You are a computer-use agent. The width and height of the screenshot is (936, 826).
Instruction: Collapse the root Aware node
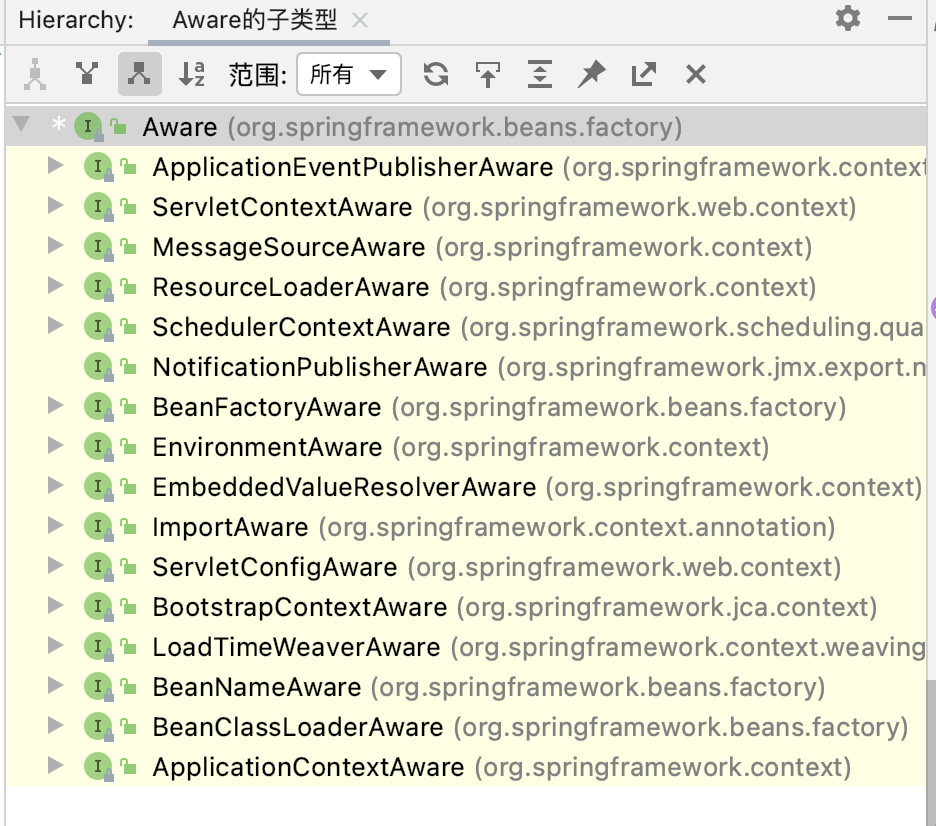21,124
